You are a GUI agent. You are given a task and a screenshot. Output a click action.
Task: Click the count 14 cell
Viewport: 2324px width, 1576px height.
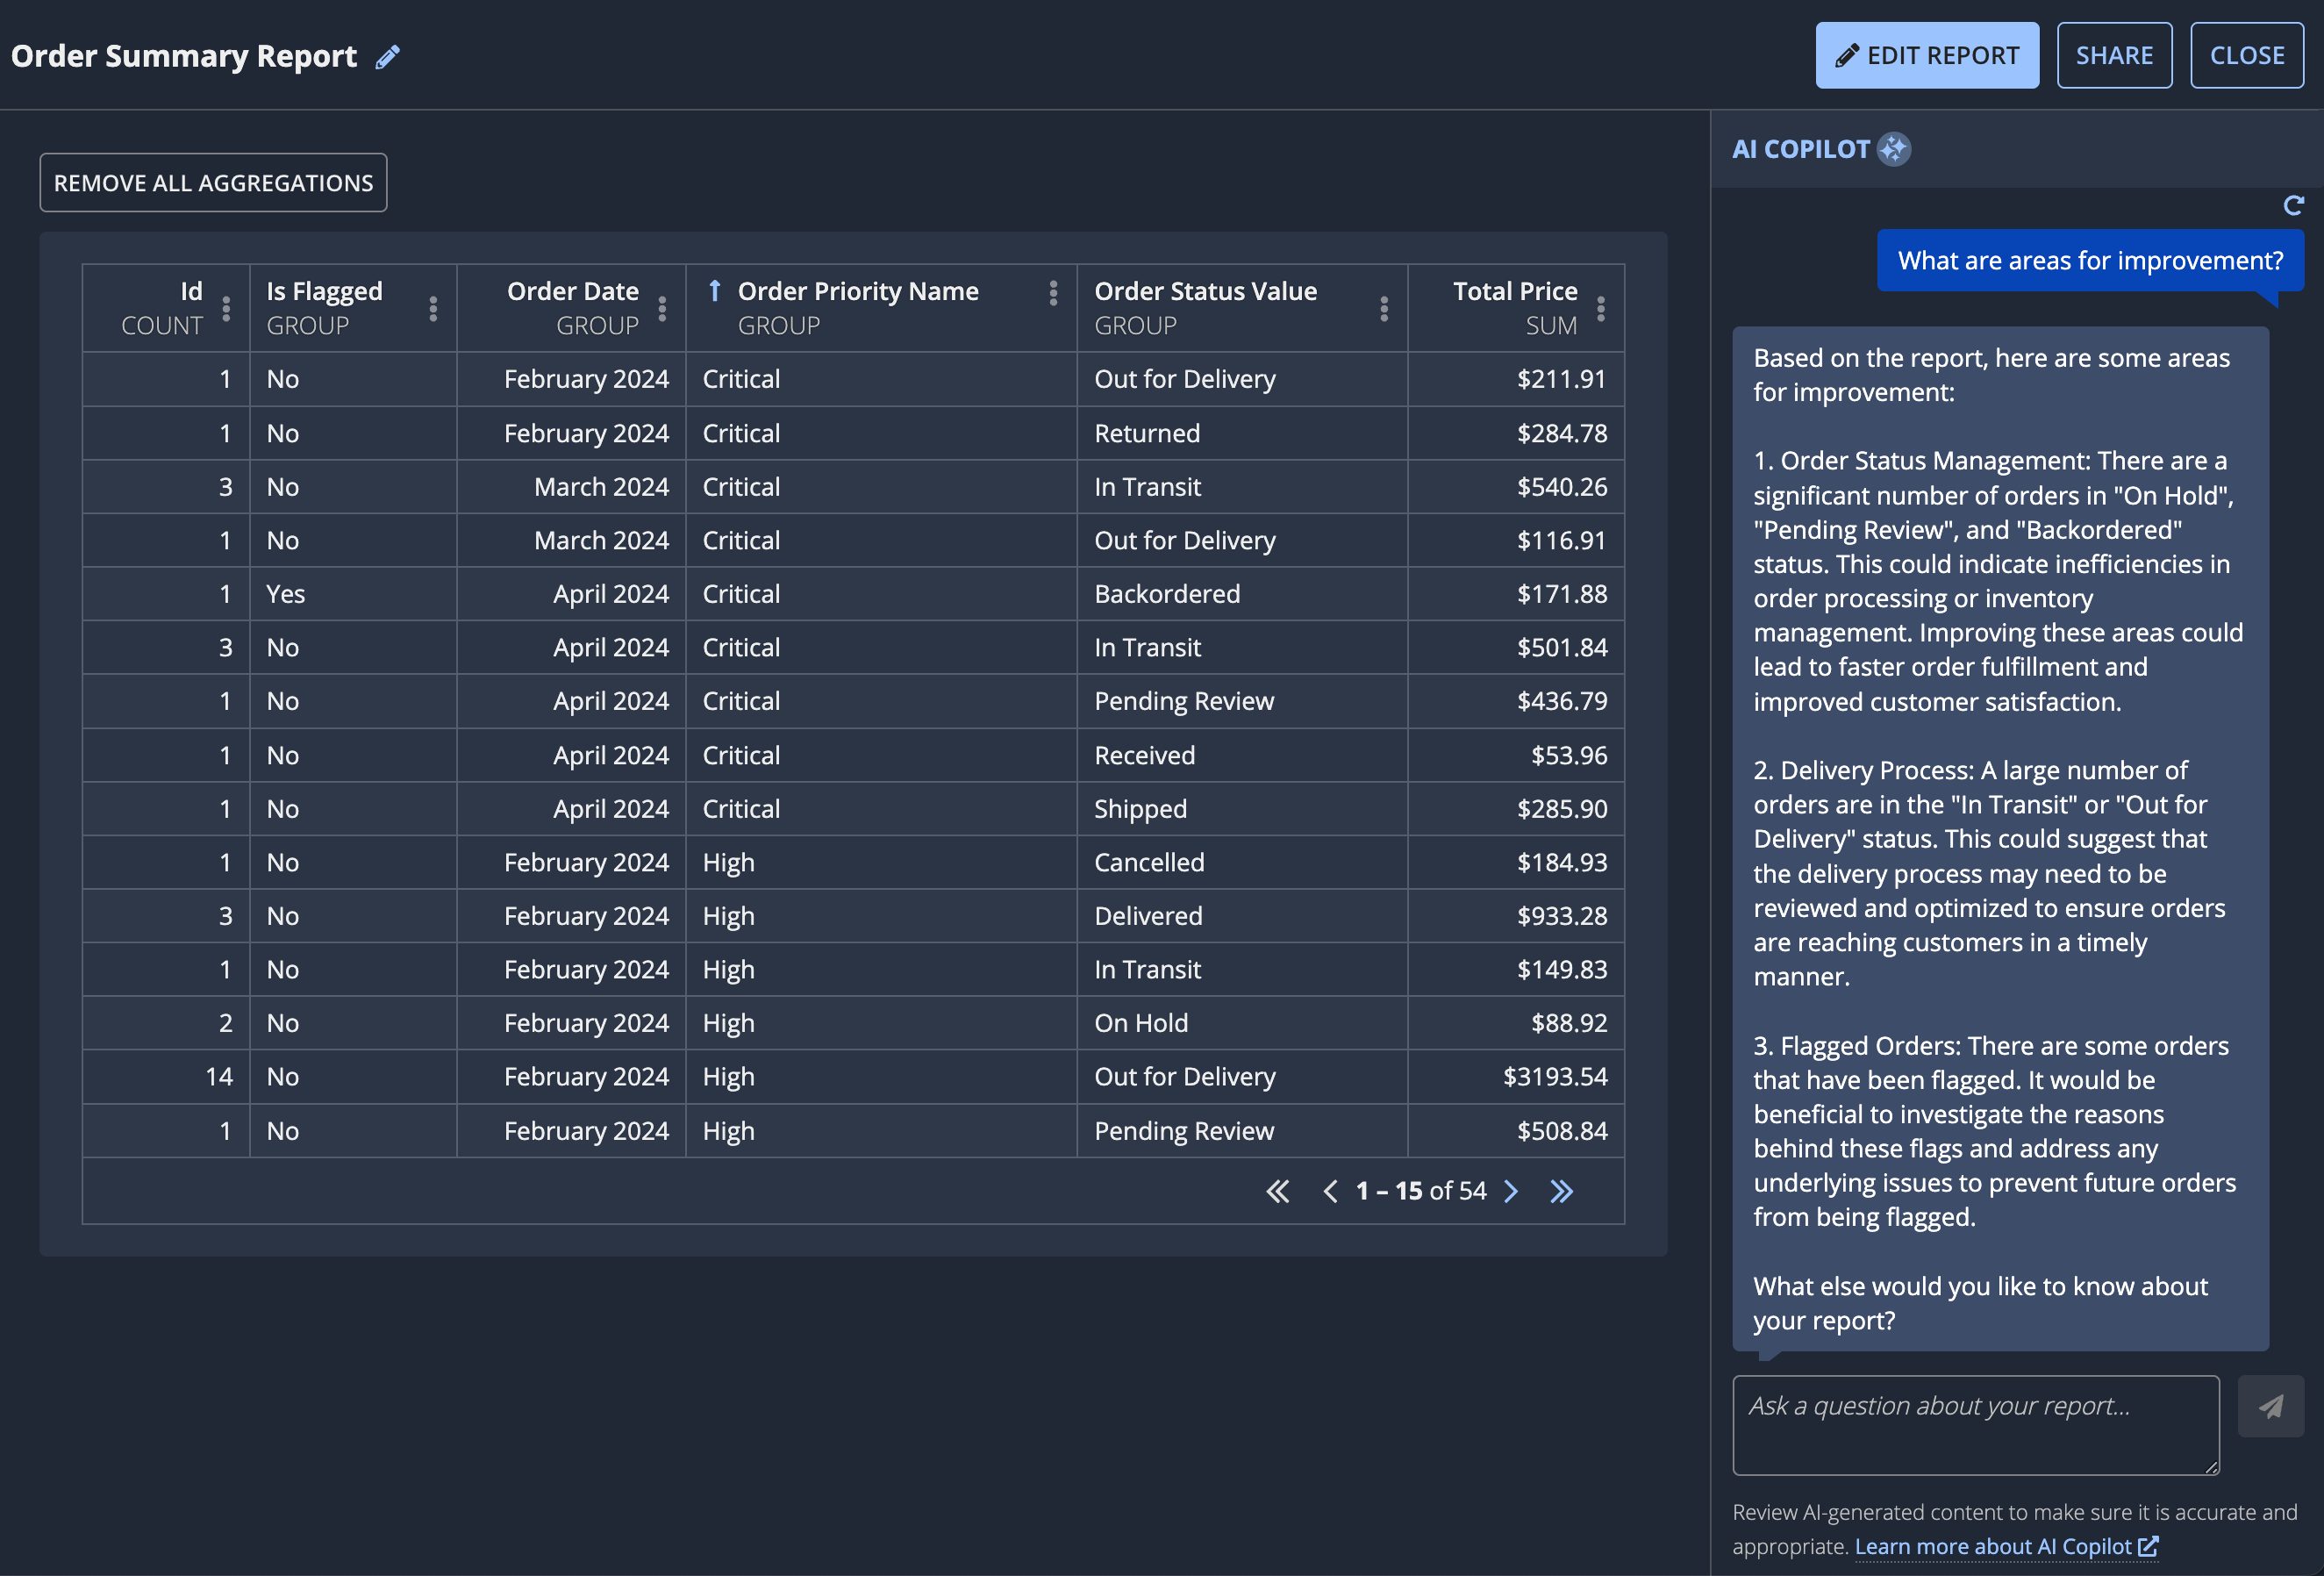(166, 1077)
